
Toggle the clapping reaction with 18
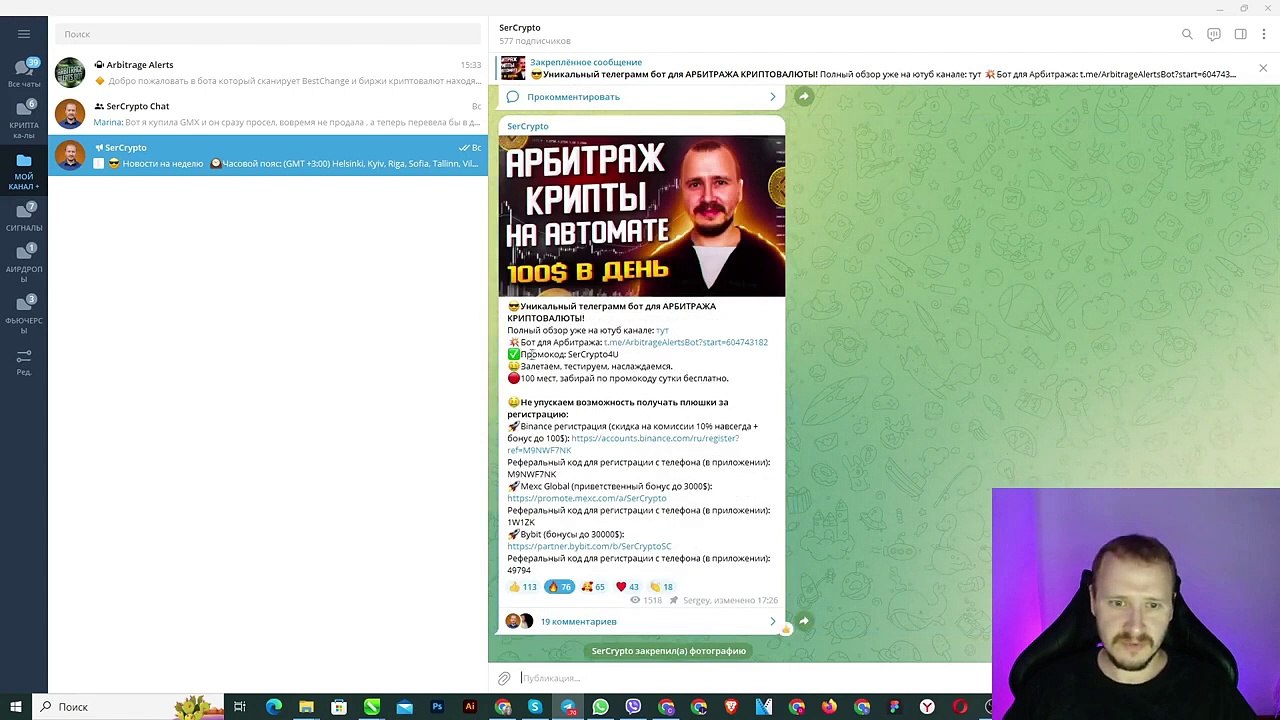662,587
